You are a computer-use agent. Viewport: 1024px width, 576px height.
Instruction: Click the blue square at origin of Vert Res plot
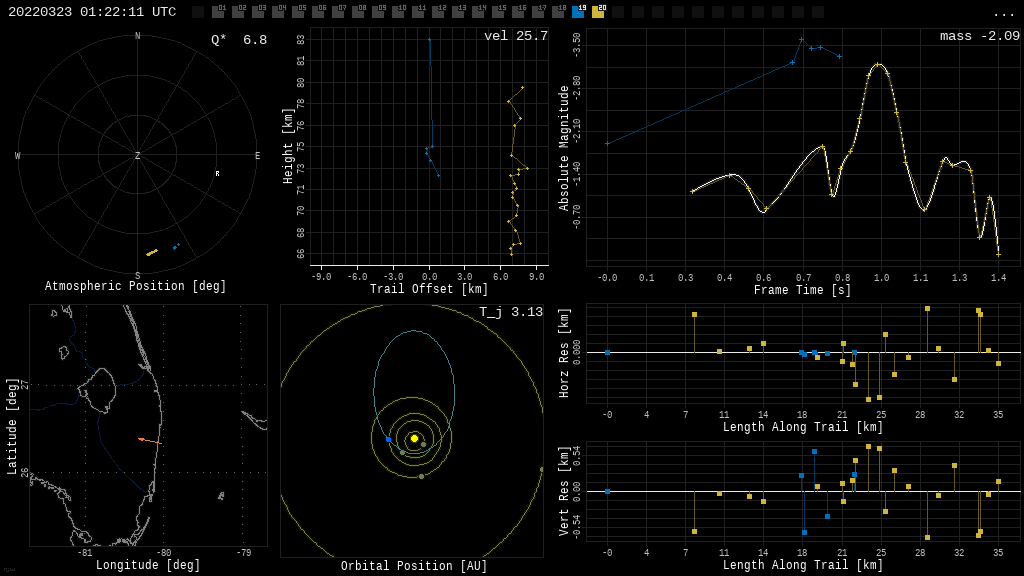click(x=607, y=491)
